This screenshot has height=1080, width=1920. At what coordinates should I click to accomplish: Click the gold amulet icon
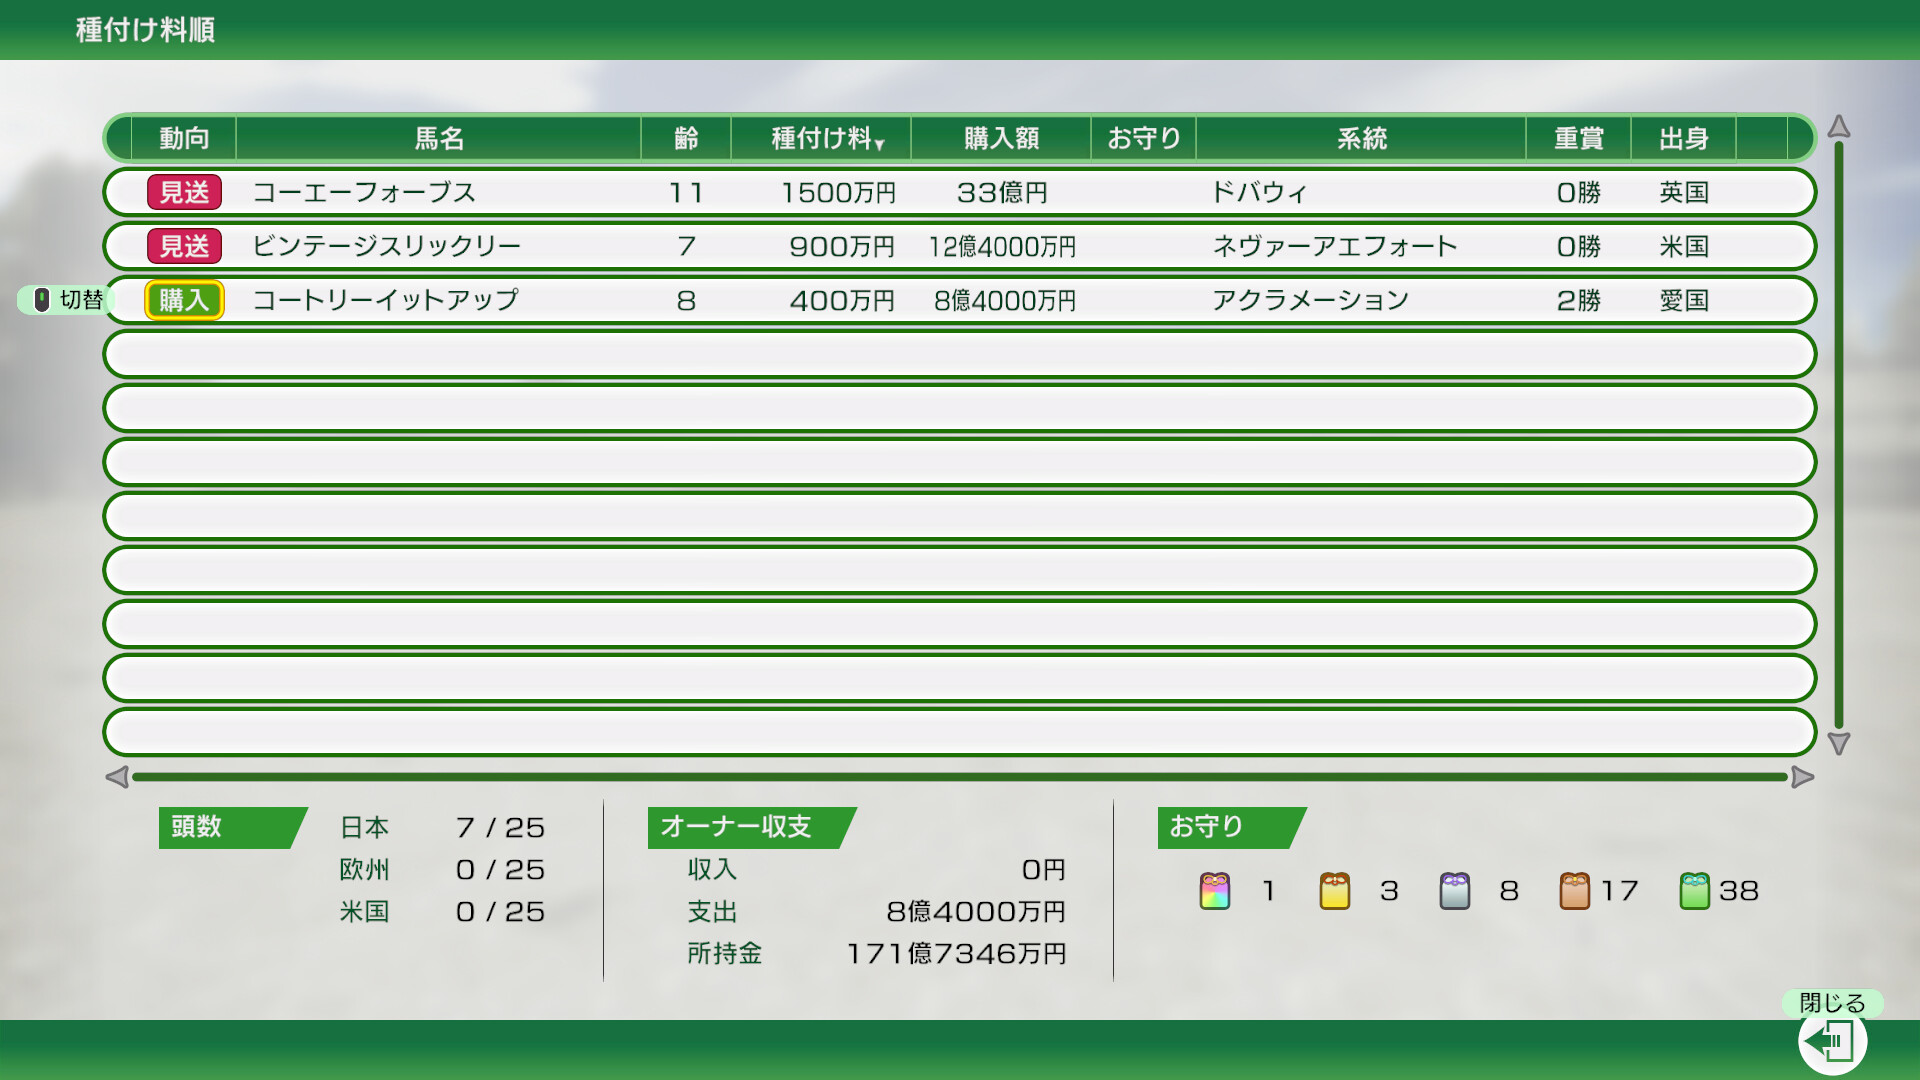pos(1334,891)
